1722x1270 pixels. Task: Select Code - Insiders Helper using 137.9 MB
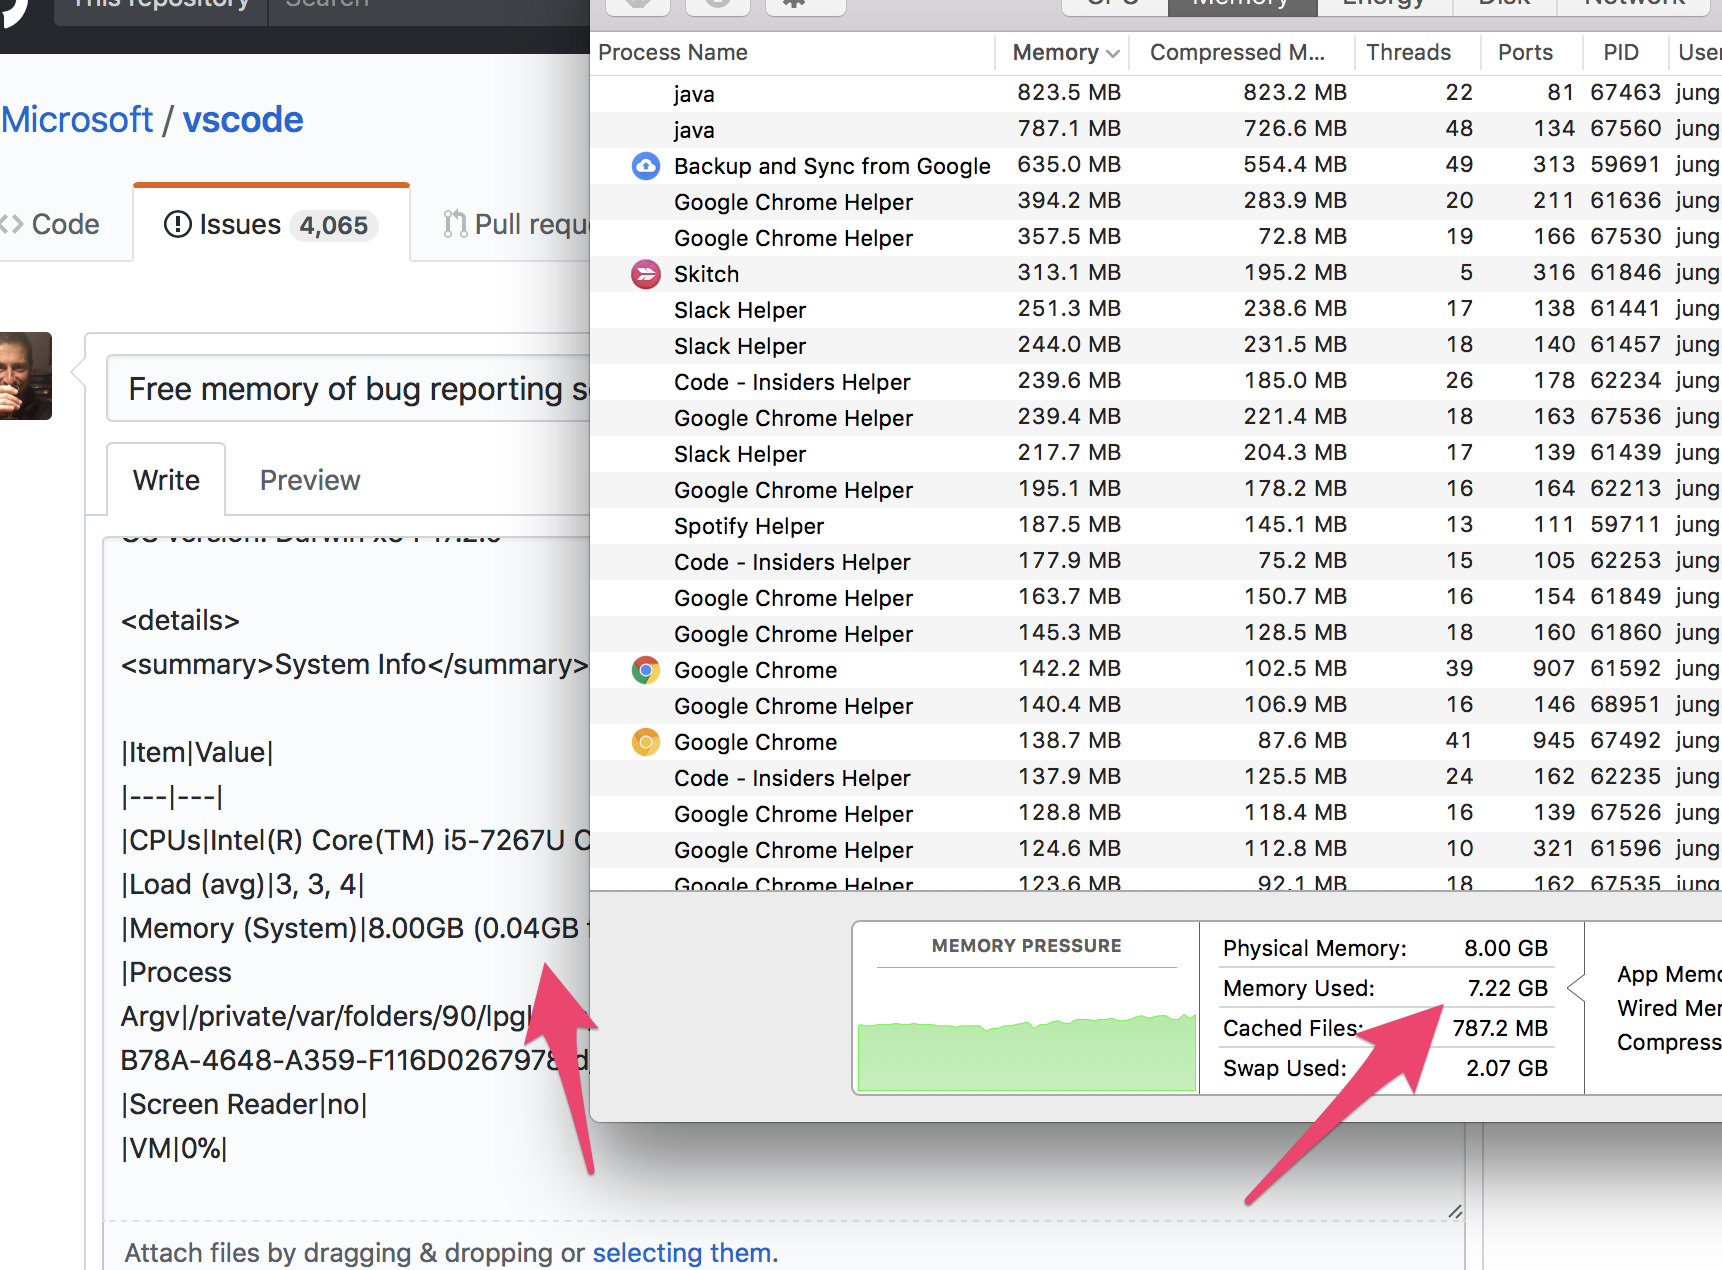(1156, 778)
